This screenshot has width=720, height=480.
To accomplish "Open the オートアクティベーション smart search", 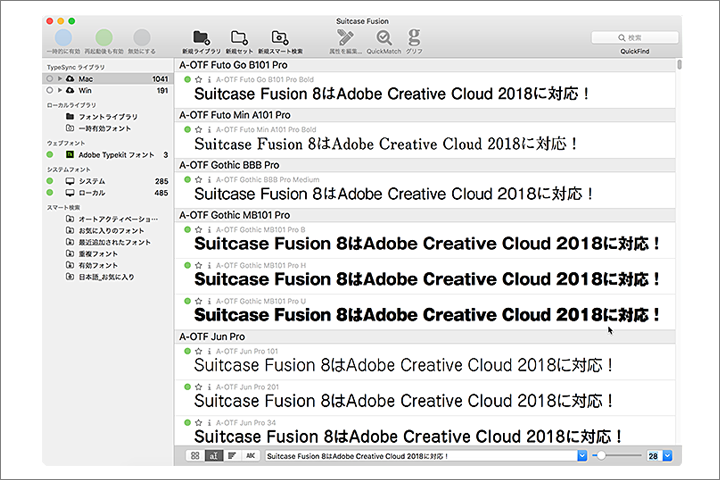I will click(x=118, y=219).
